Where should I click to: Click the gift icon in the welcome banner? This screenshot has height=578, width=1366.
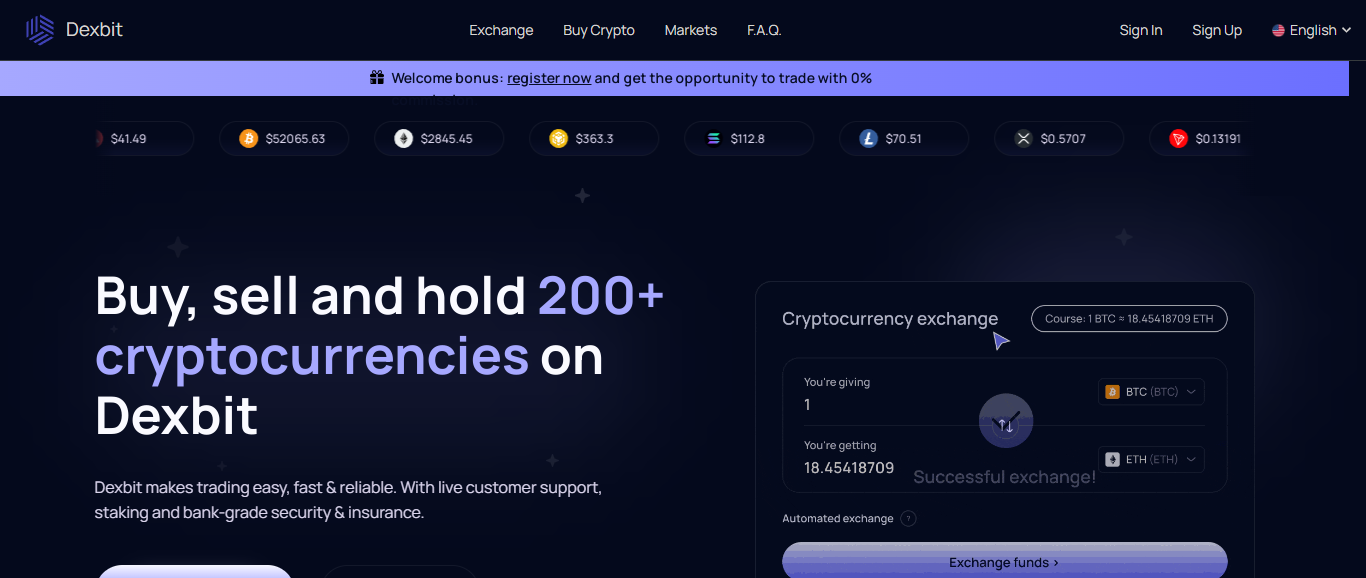[x=377, y=77]
